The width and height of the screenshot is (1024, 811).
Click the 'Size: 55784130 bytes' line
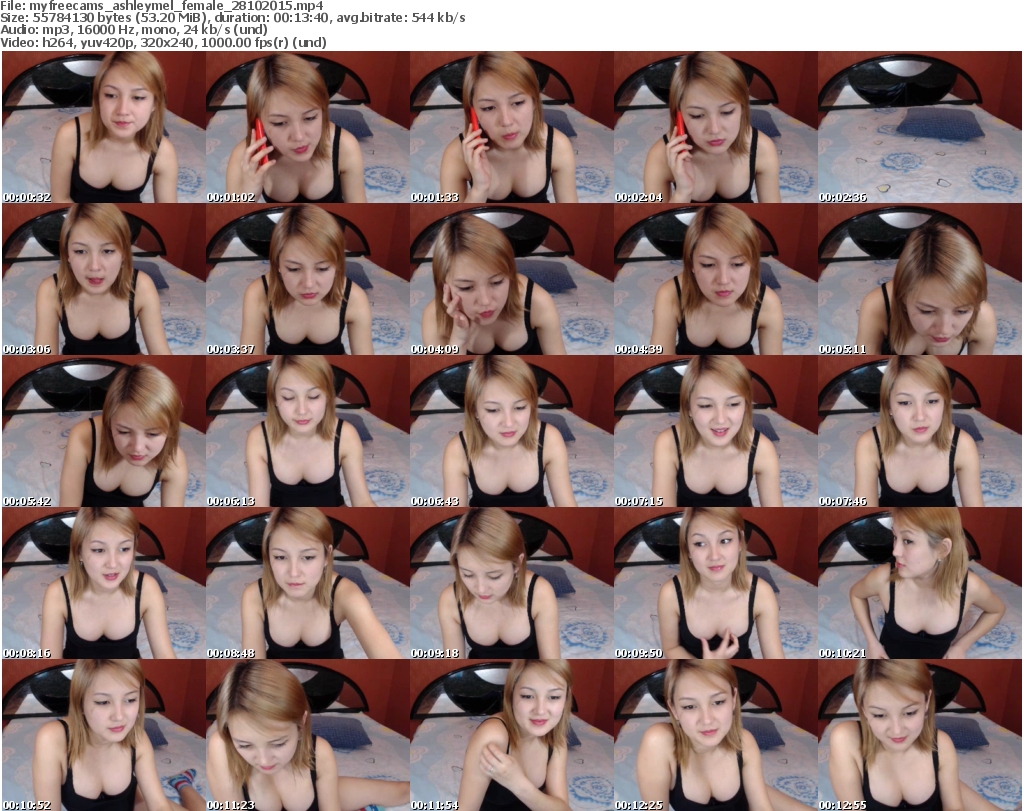pyautogui.click(x=233, y=18)
